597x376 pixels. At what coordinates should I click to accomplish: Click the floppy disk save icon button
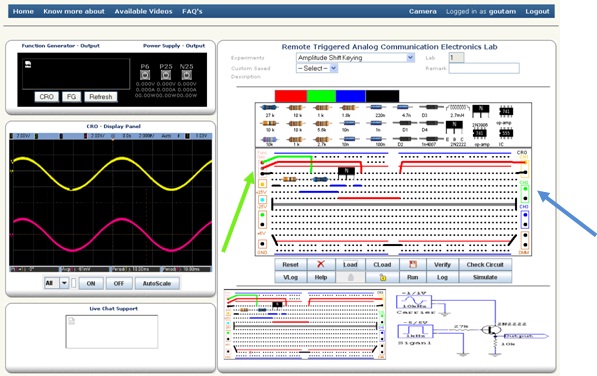pos(413,264)
